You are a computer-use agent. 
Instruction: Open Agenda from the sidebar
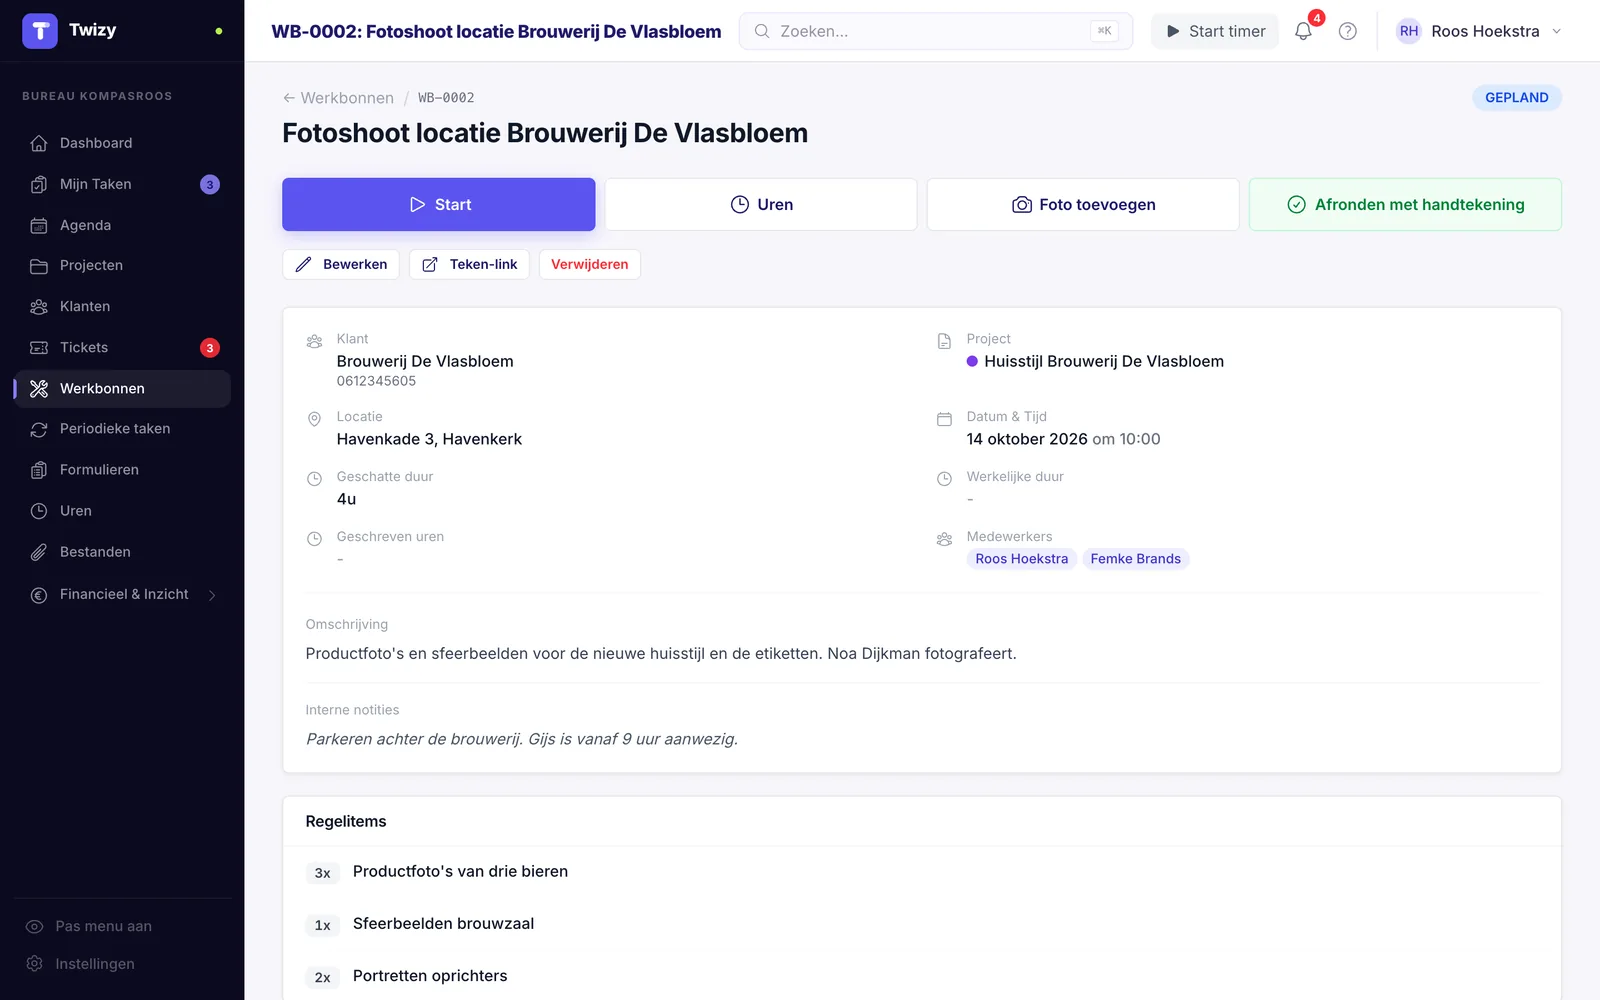pos(122,225)
